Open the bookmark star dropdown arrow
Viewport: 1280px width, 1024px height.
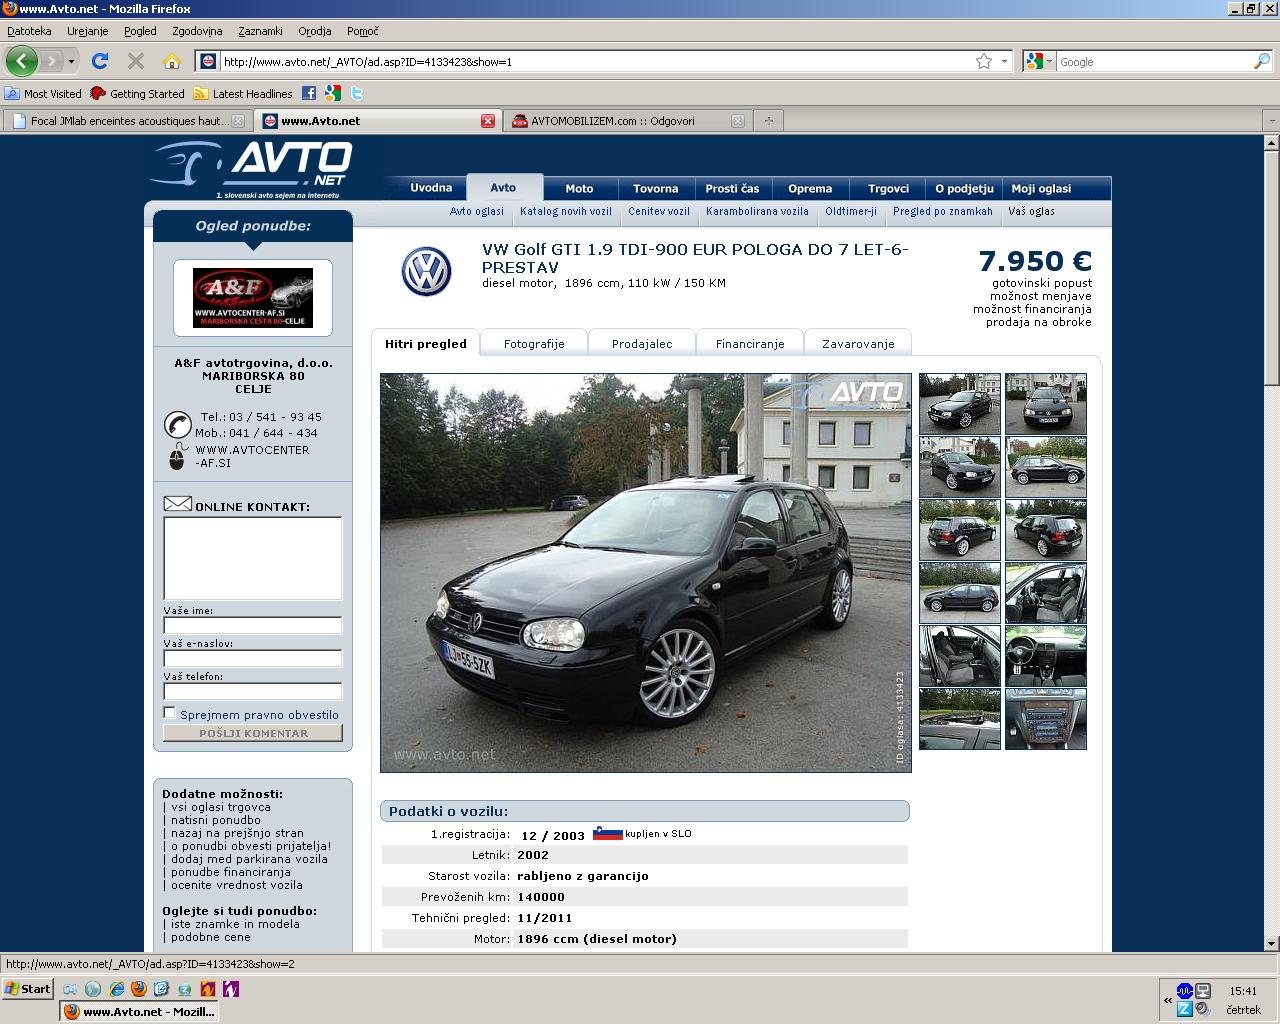(1004, 61)
